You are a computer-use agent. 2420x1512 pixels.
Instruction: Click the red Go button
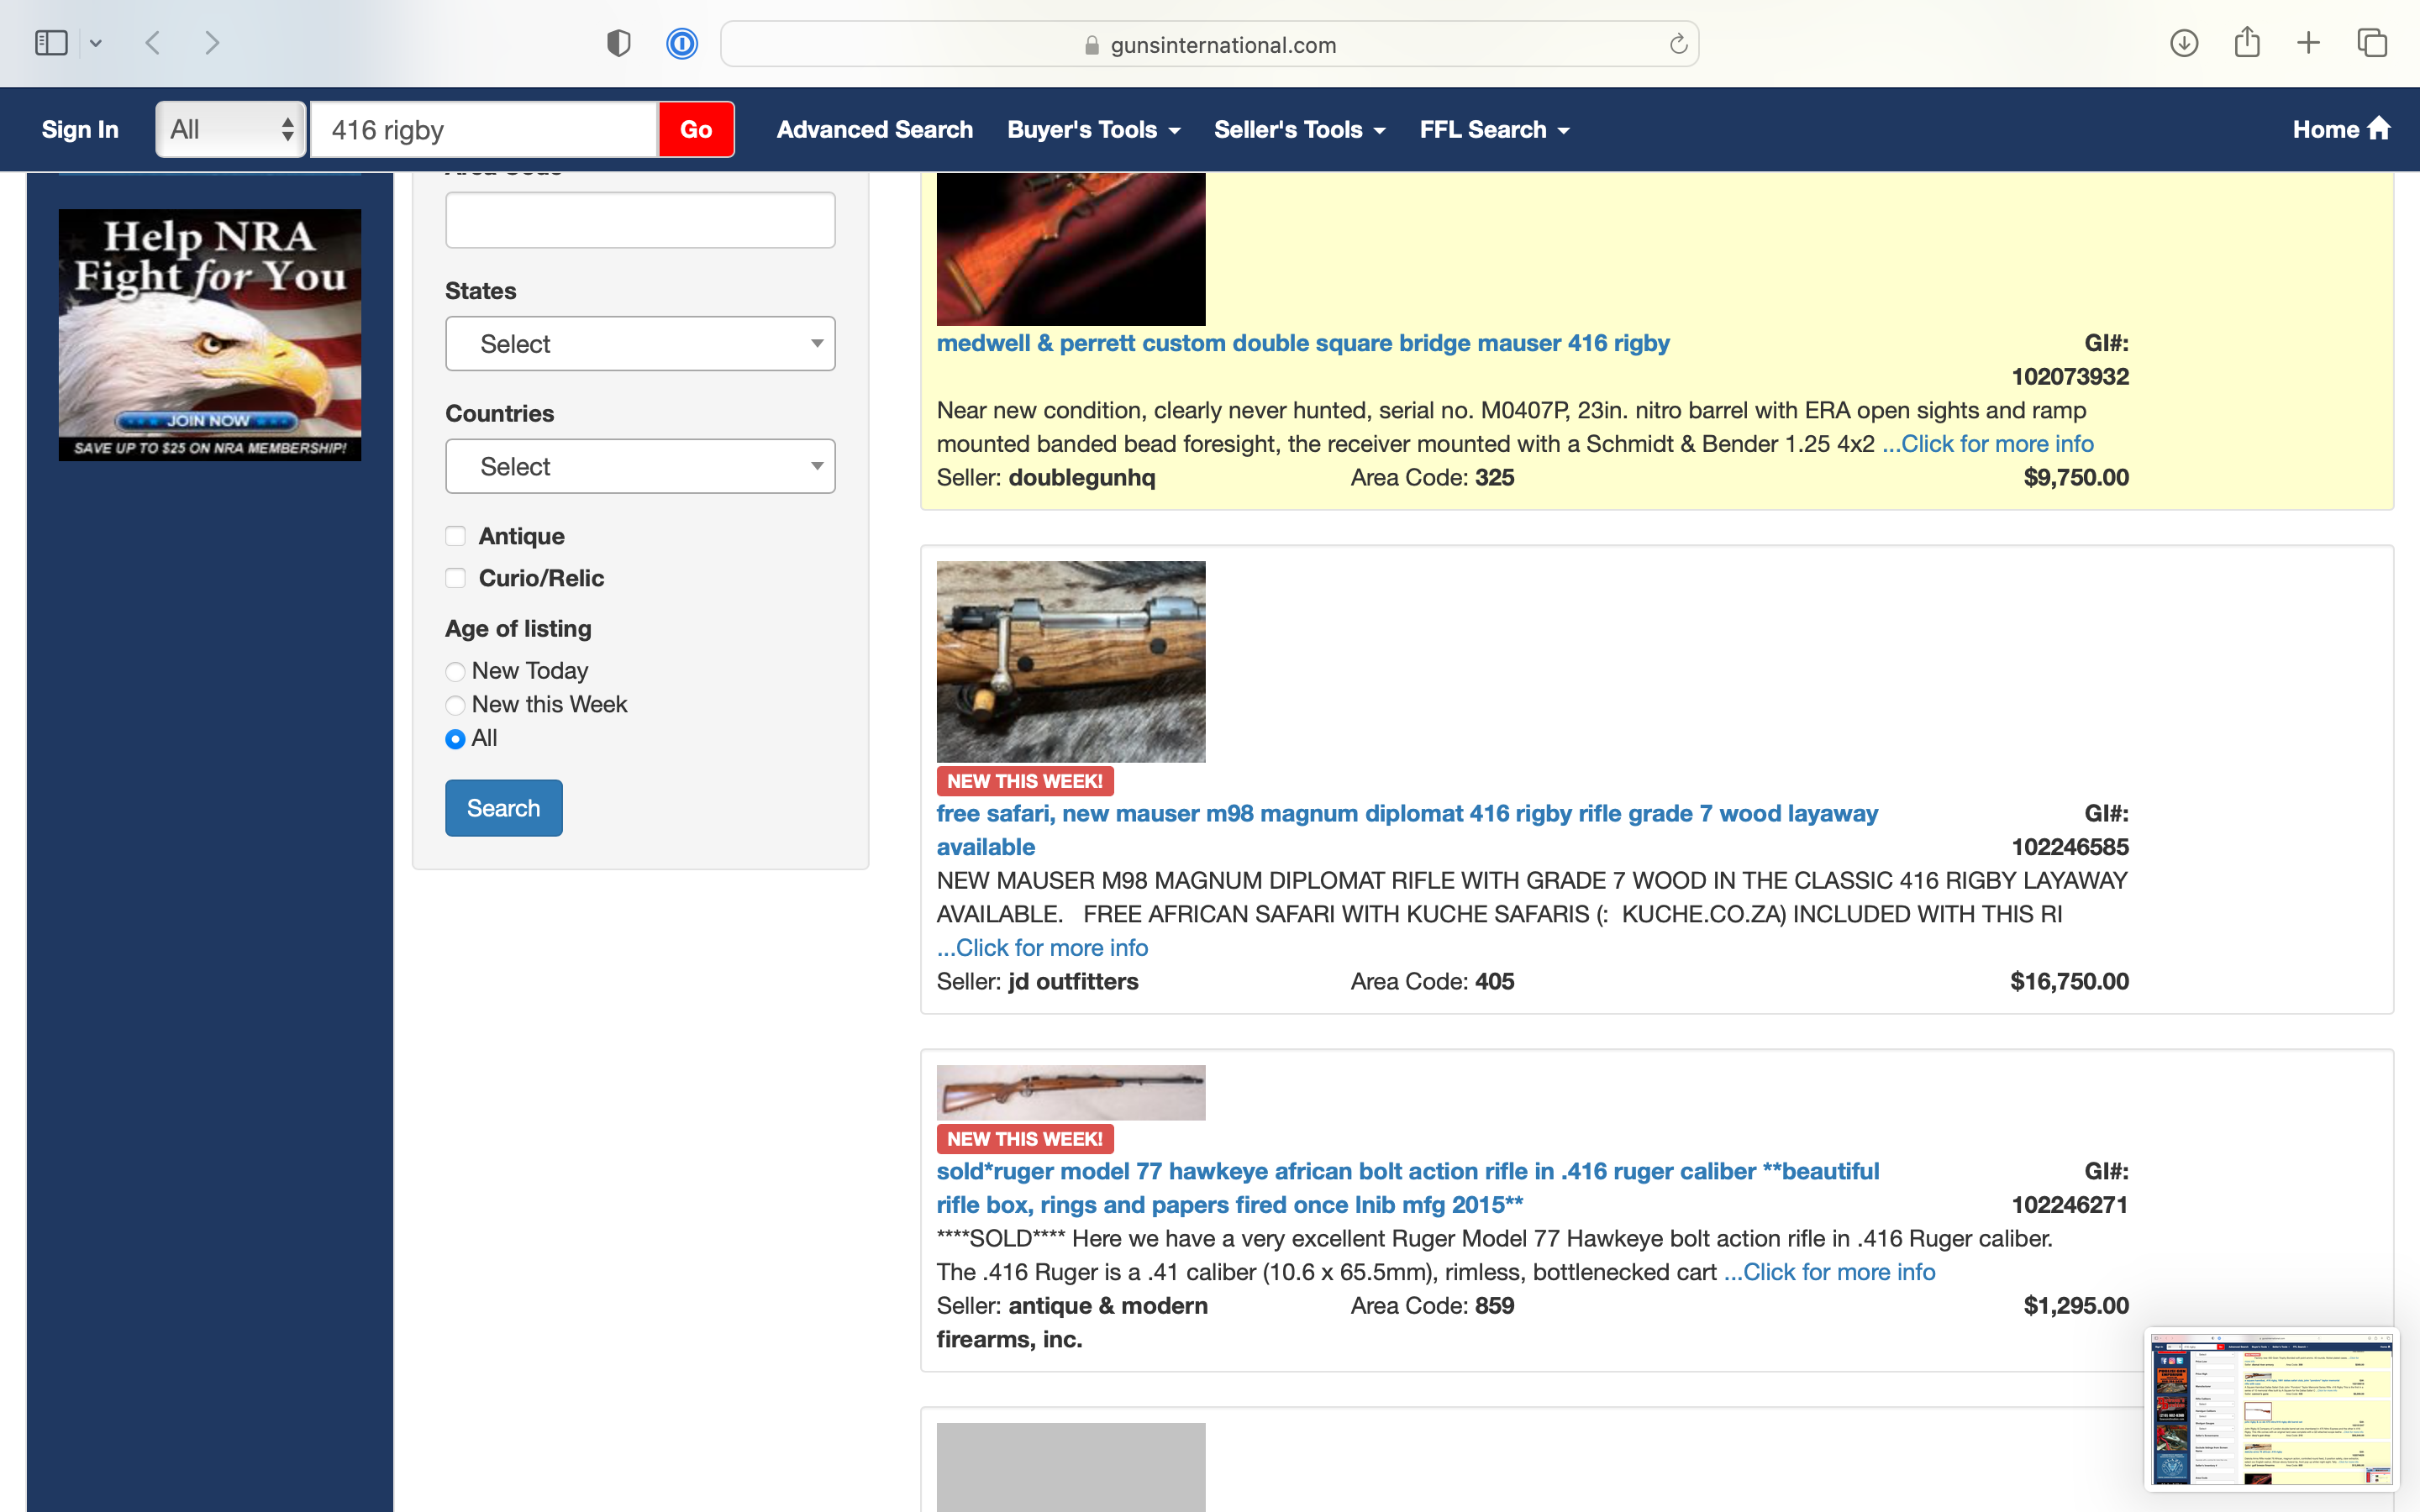click(x=696, y=129)
